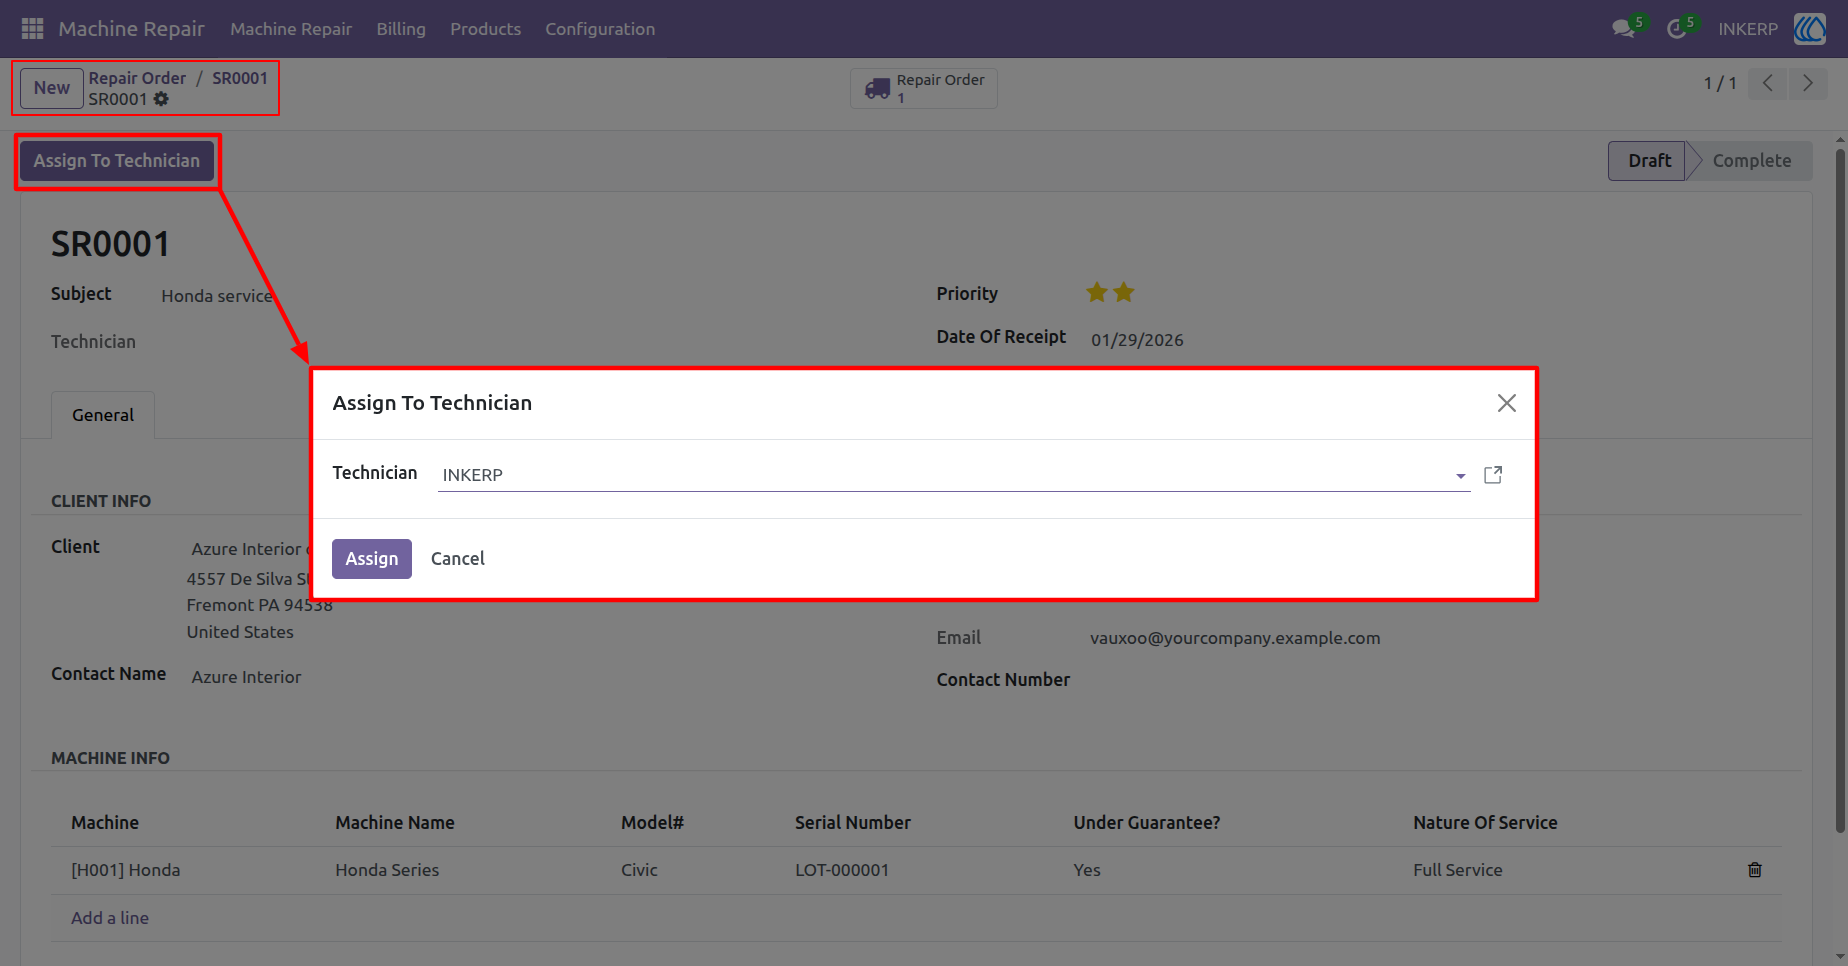Image resolution: width=1848 pixels, height=966 pixels.
Task: Select the Complete status stage
Action: [x=1751, y=161]
